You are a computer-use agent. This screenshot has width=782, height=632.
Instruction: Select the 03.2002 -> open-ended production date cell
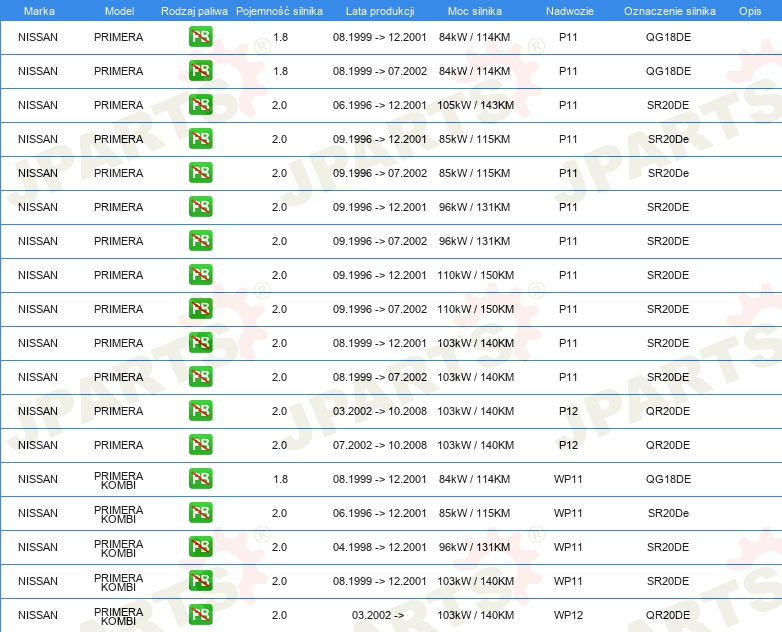(x=378, y=615)
